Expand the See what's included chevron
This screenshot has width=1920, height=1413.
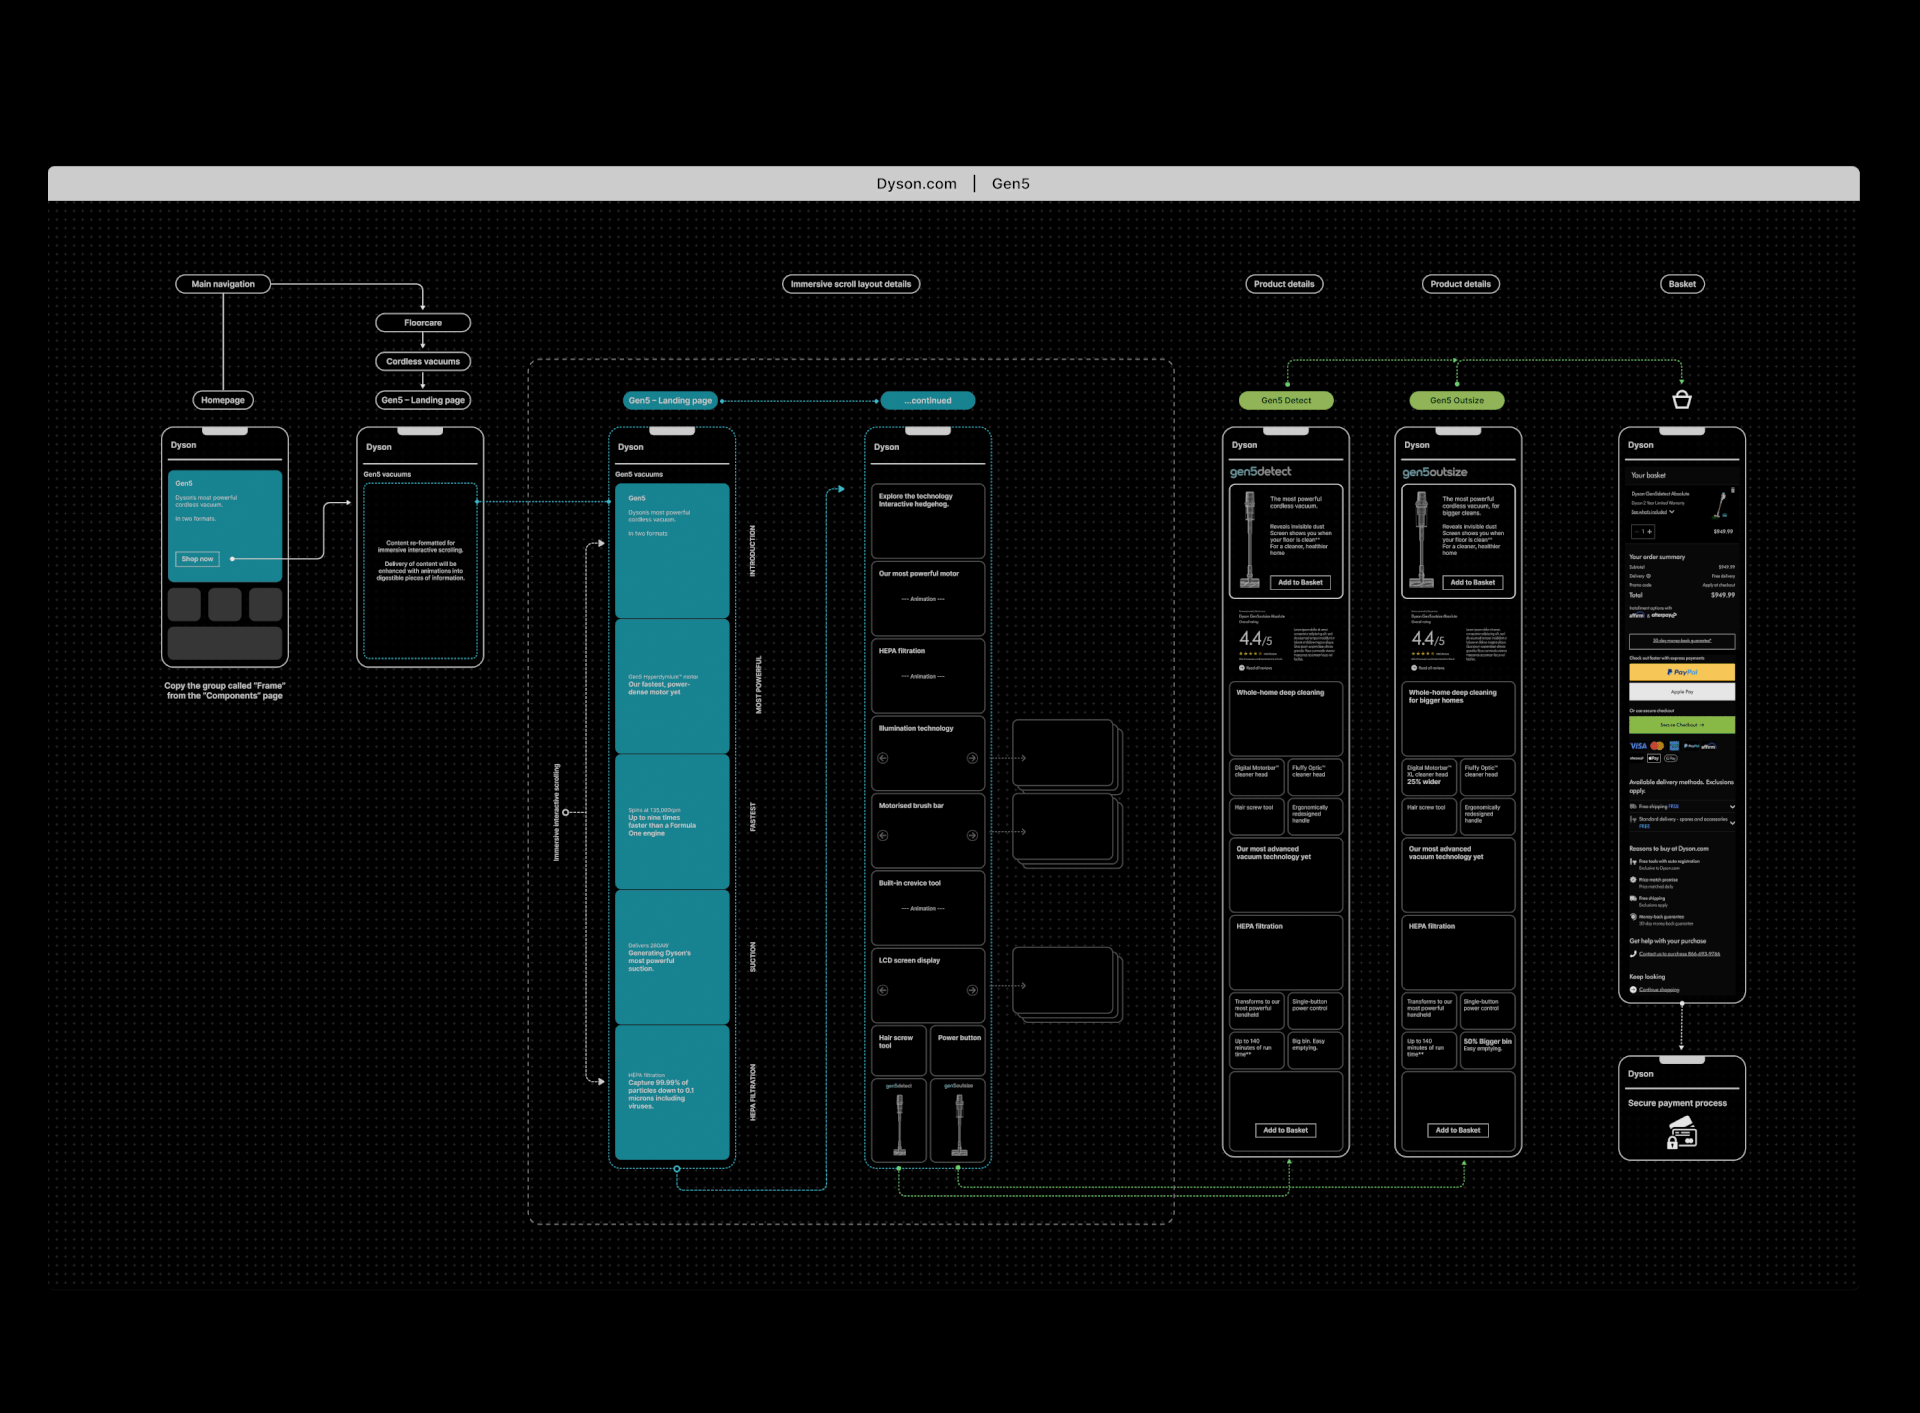coord(1672,512)
